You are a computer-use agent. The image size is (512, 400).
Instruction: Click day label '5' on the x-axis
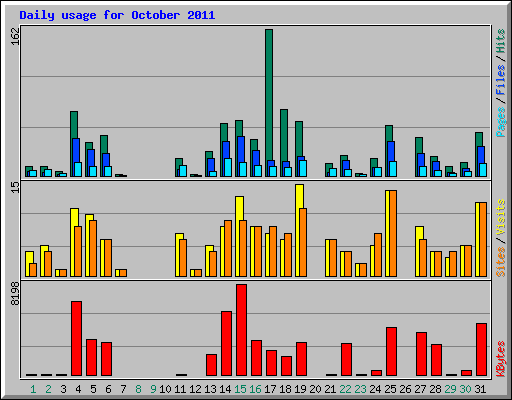[x=93, y=389]
